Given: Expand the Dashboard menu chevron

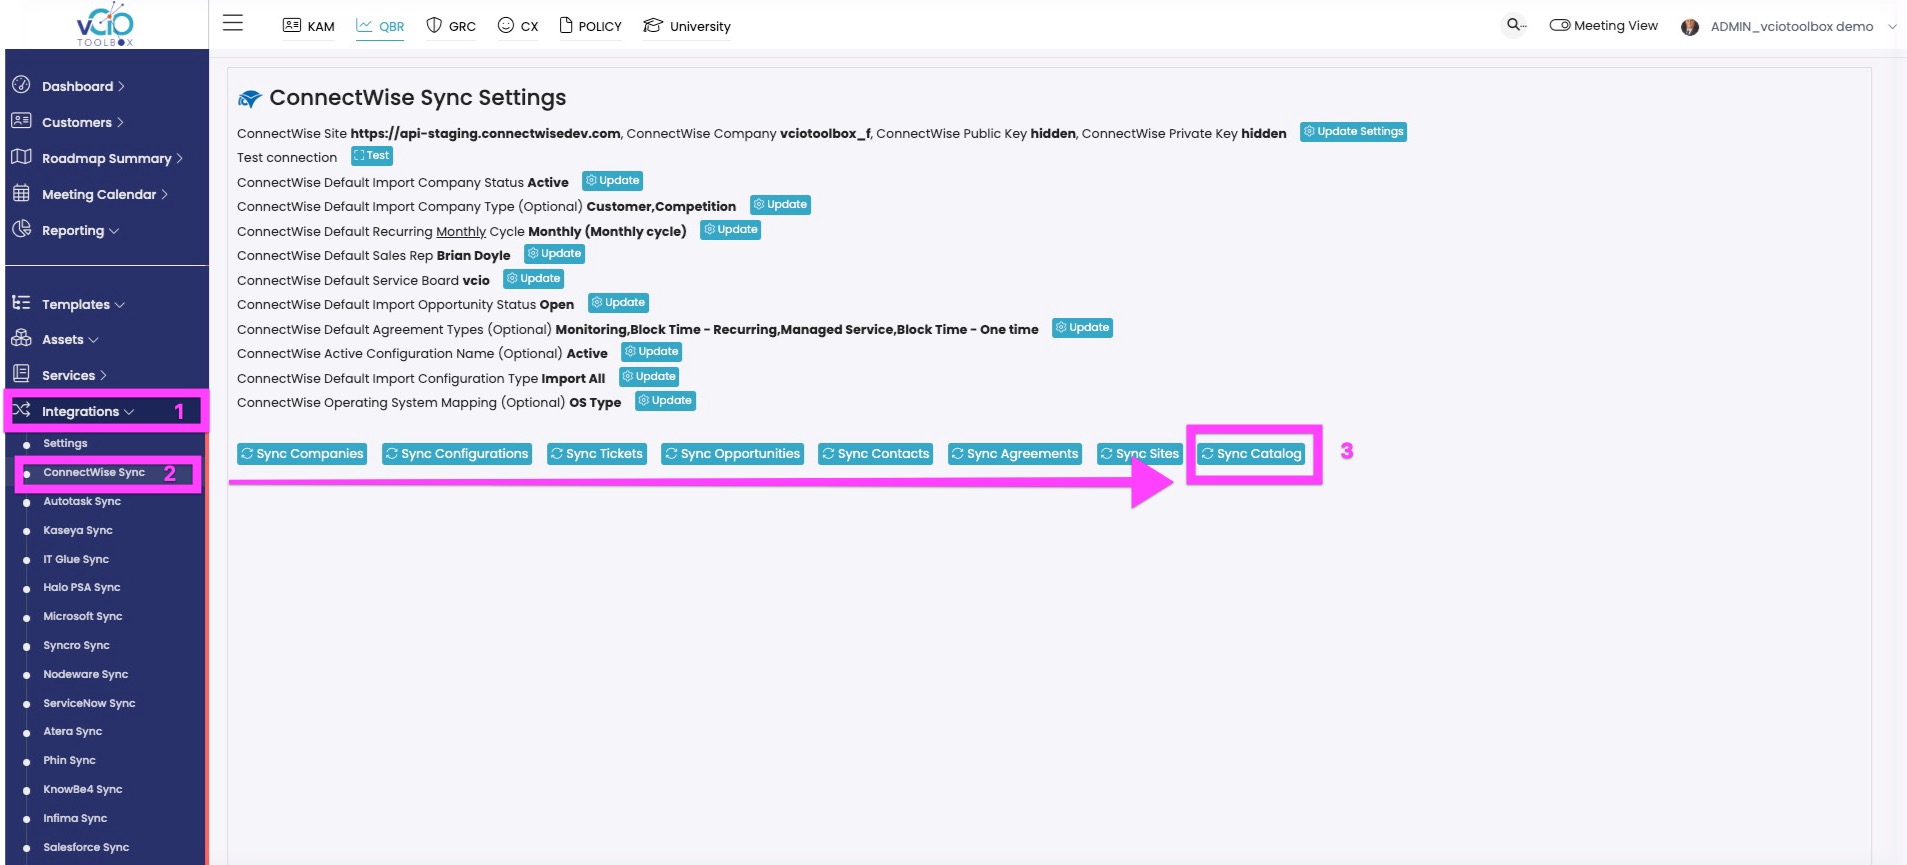Looking at the screenshot, I should [x=121, y=86].
